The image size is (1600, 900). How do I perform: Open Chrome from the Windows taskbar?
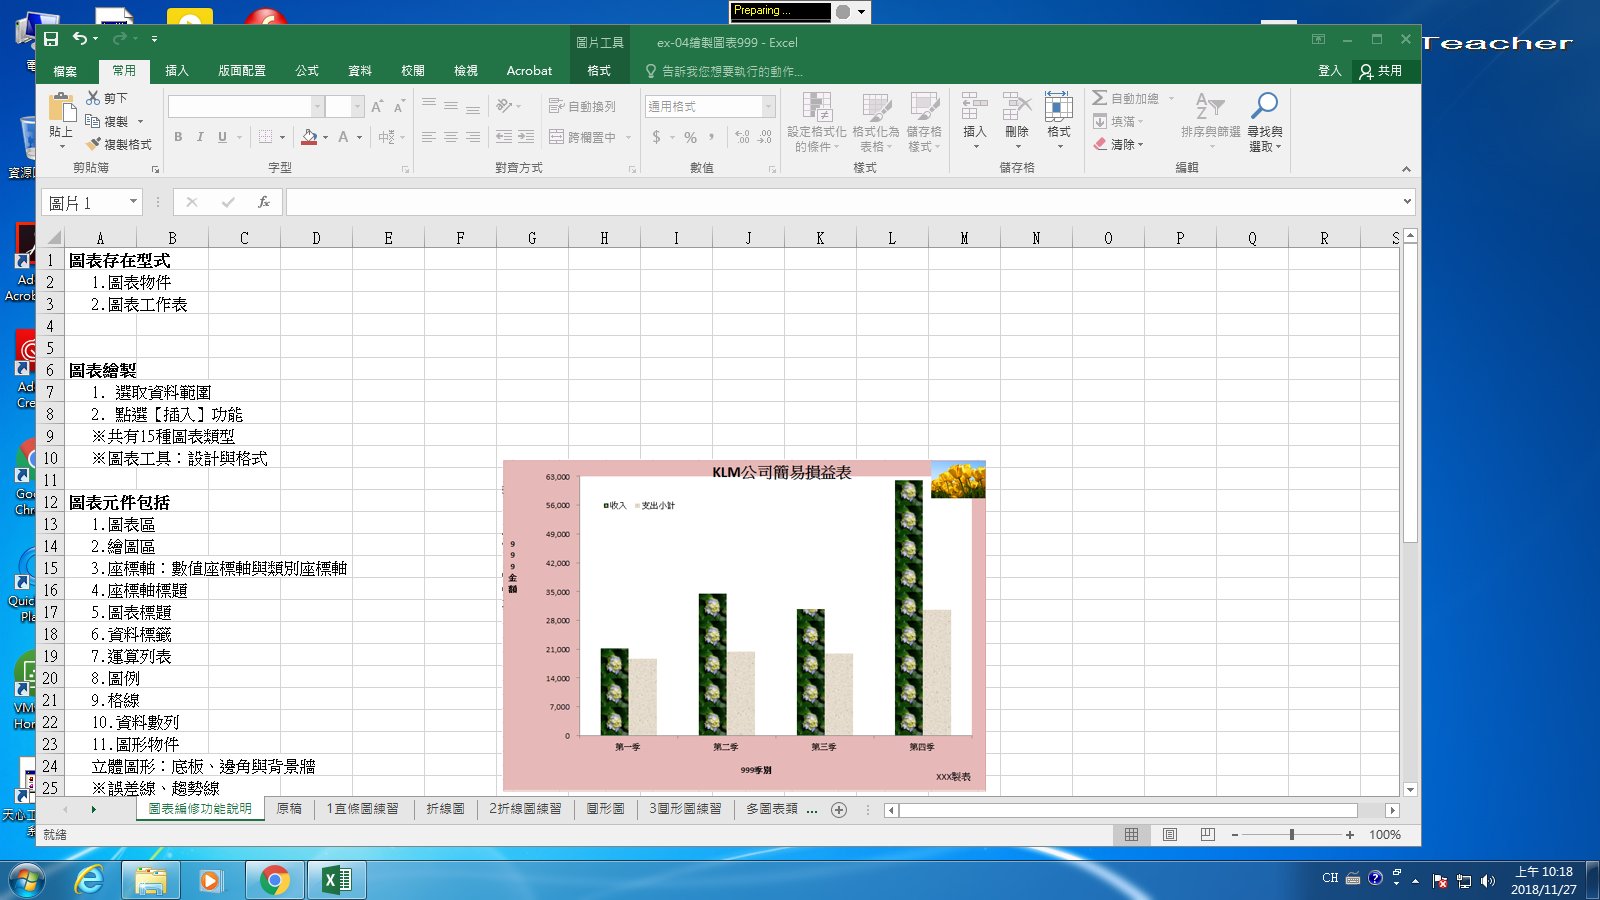point(274,880)
